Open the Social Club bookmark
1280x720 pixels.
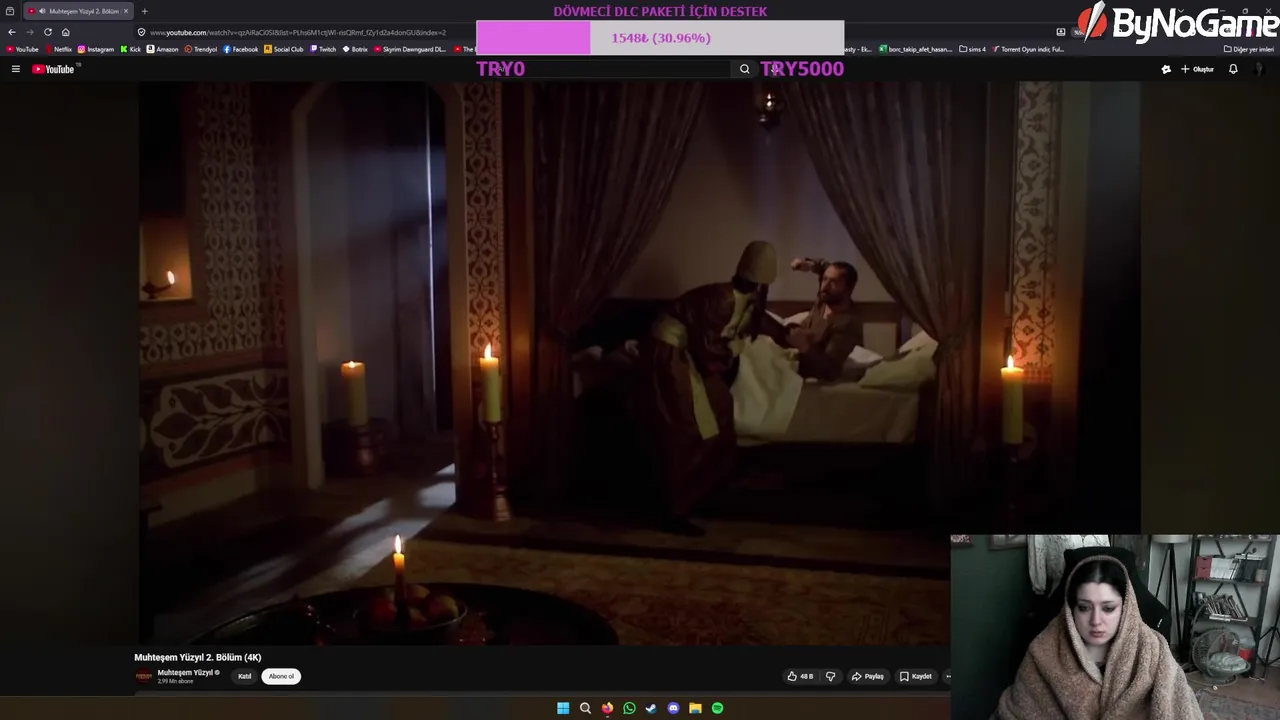[284, 49]
